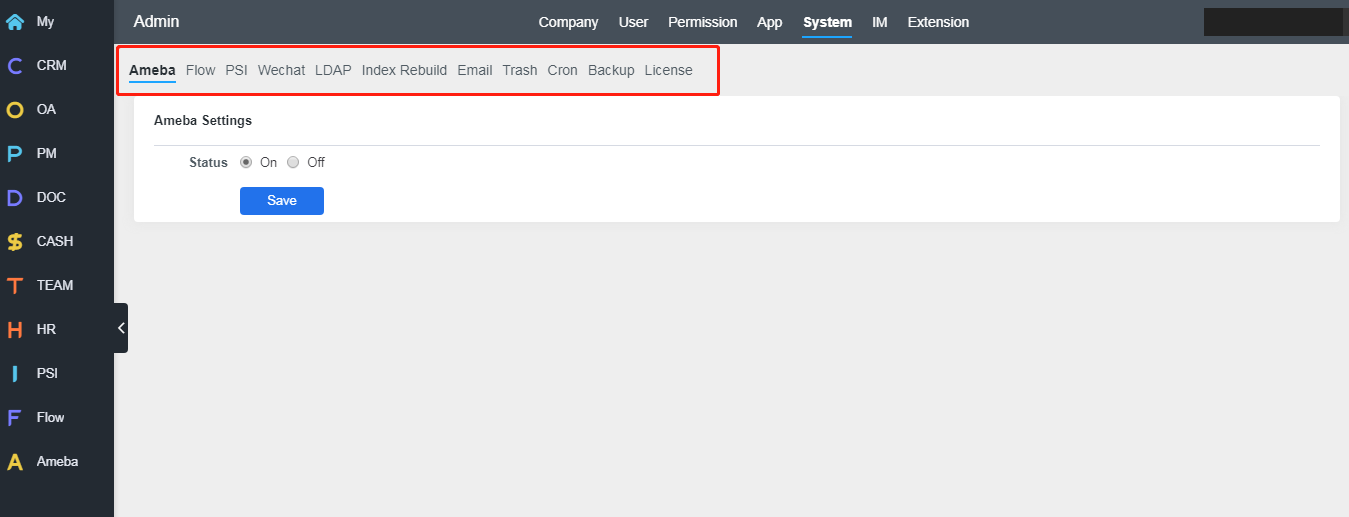Open the IM menu
The width and height of the screenshot is (1349, 517).
(x=880, y=22)
